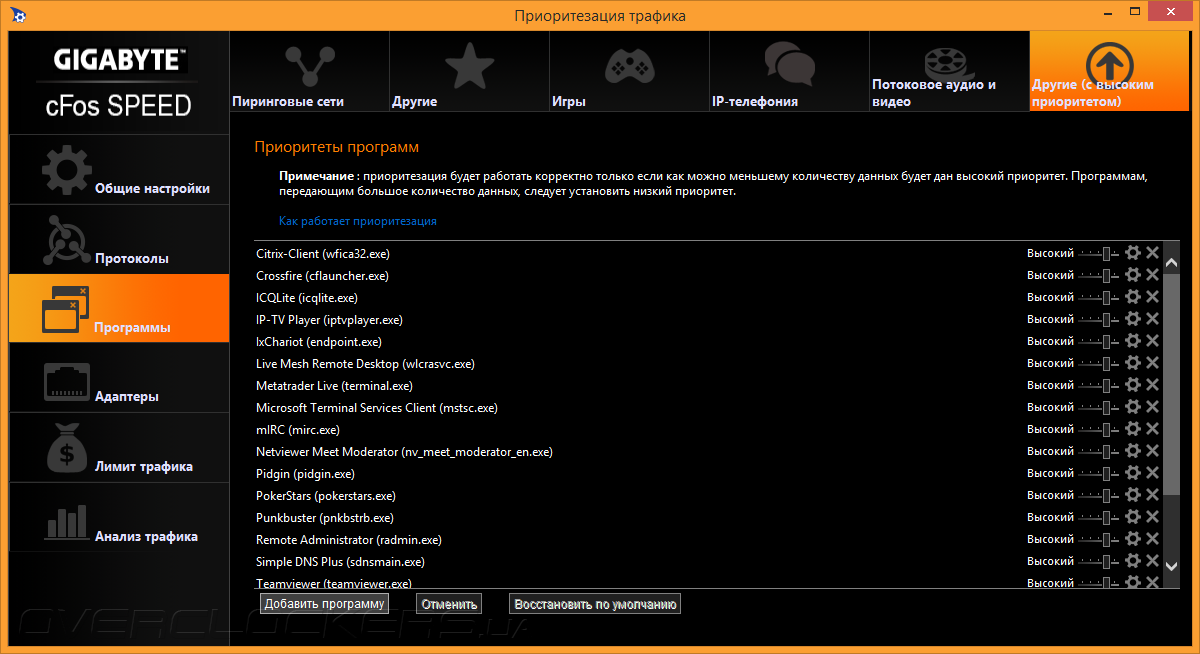The image size is (1200, 654).
Task: Open Как работает приоритезация link
Action: click(x=357, y=221)
